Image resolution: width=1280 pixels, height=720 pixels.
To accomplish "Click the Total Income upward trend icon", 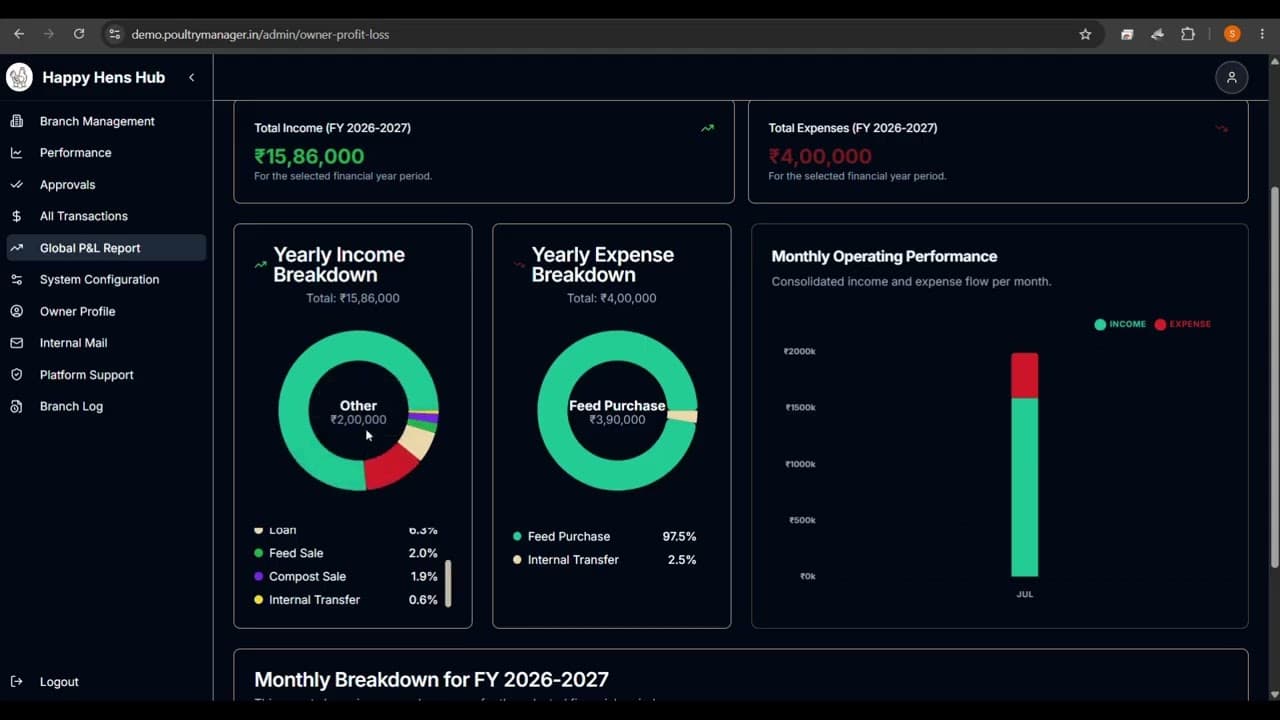I will point(708,128).
